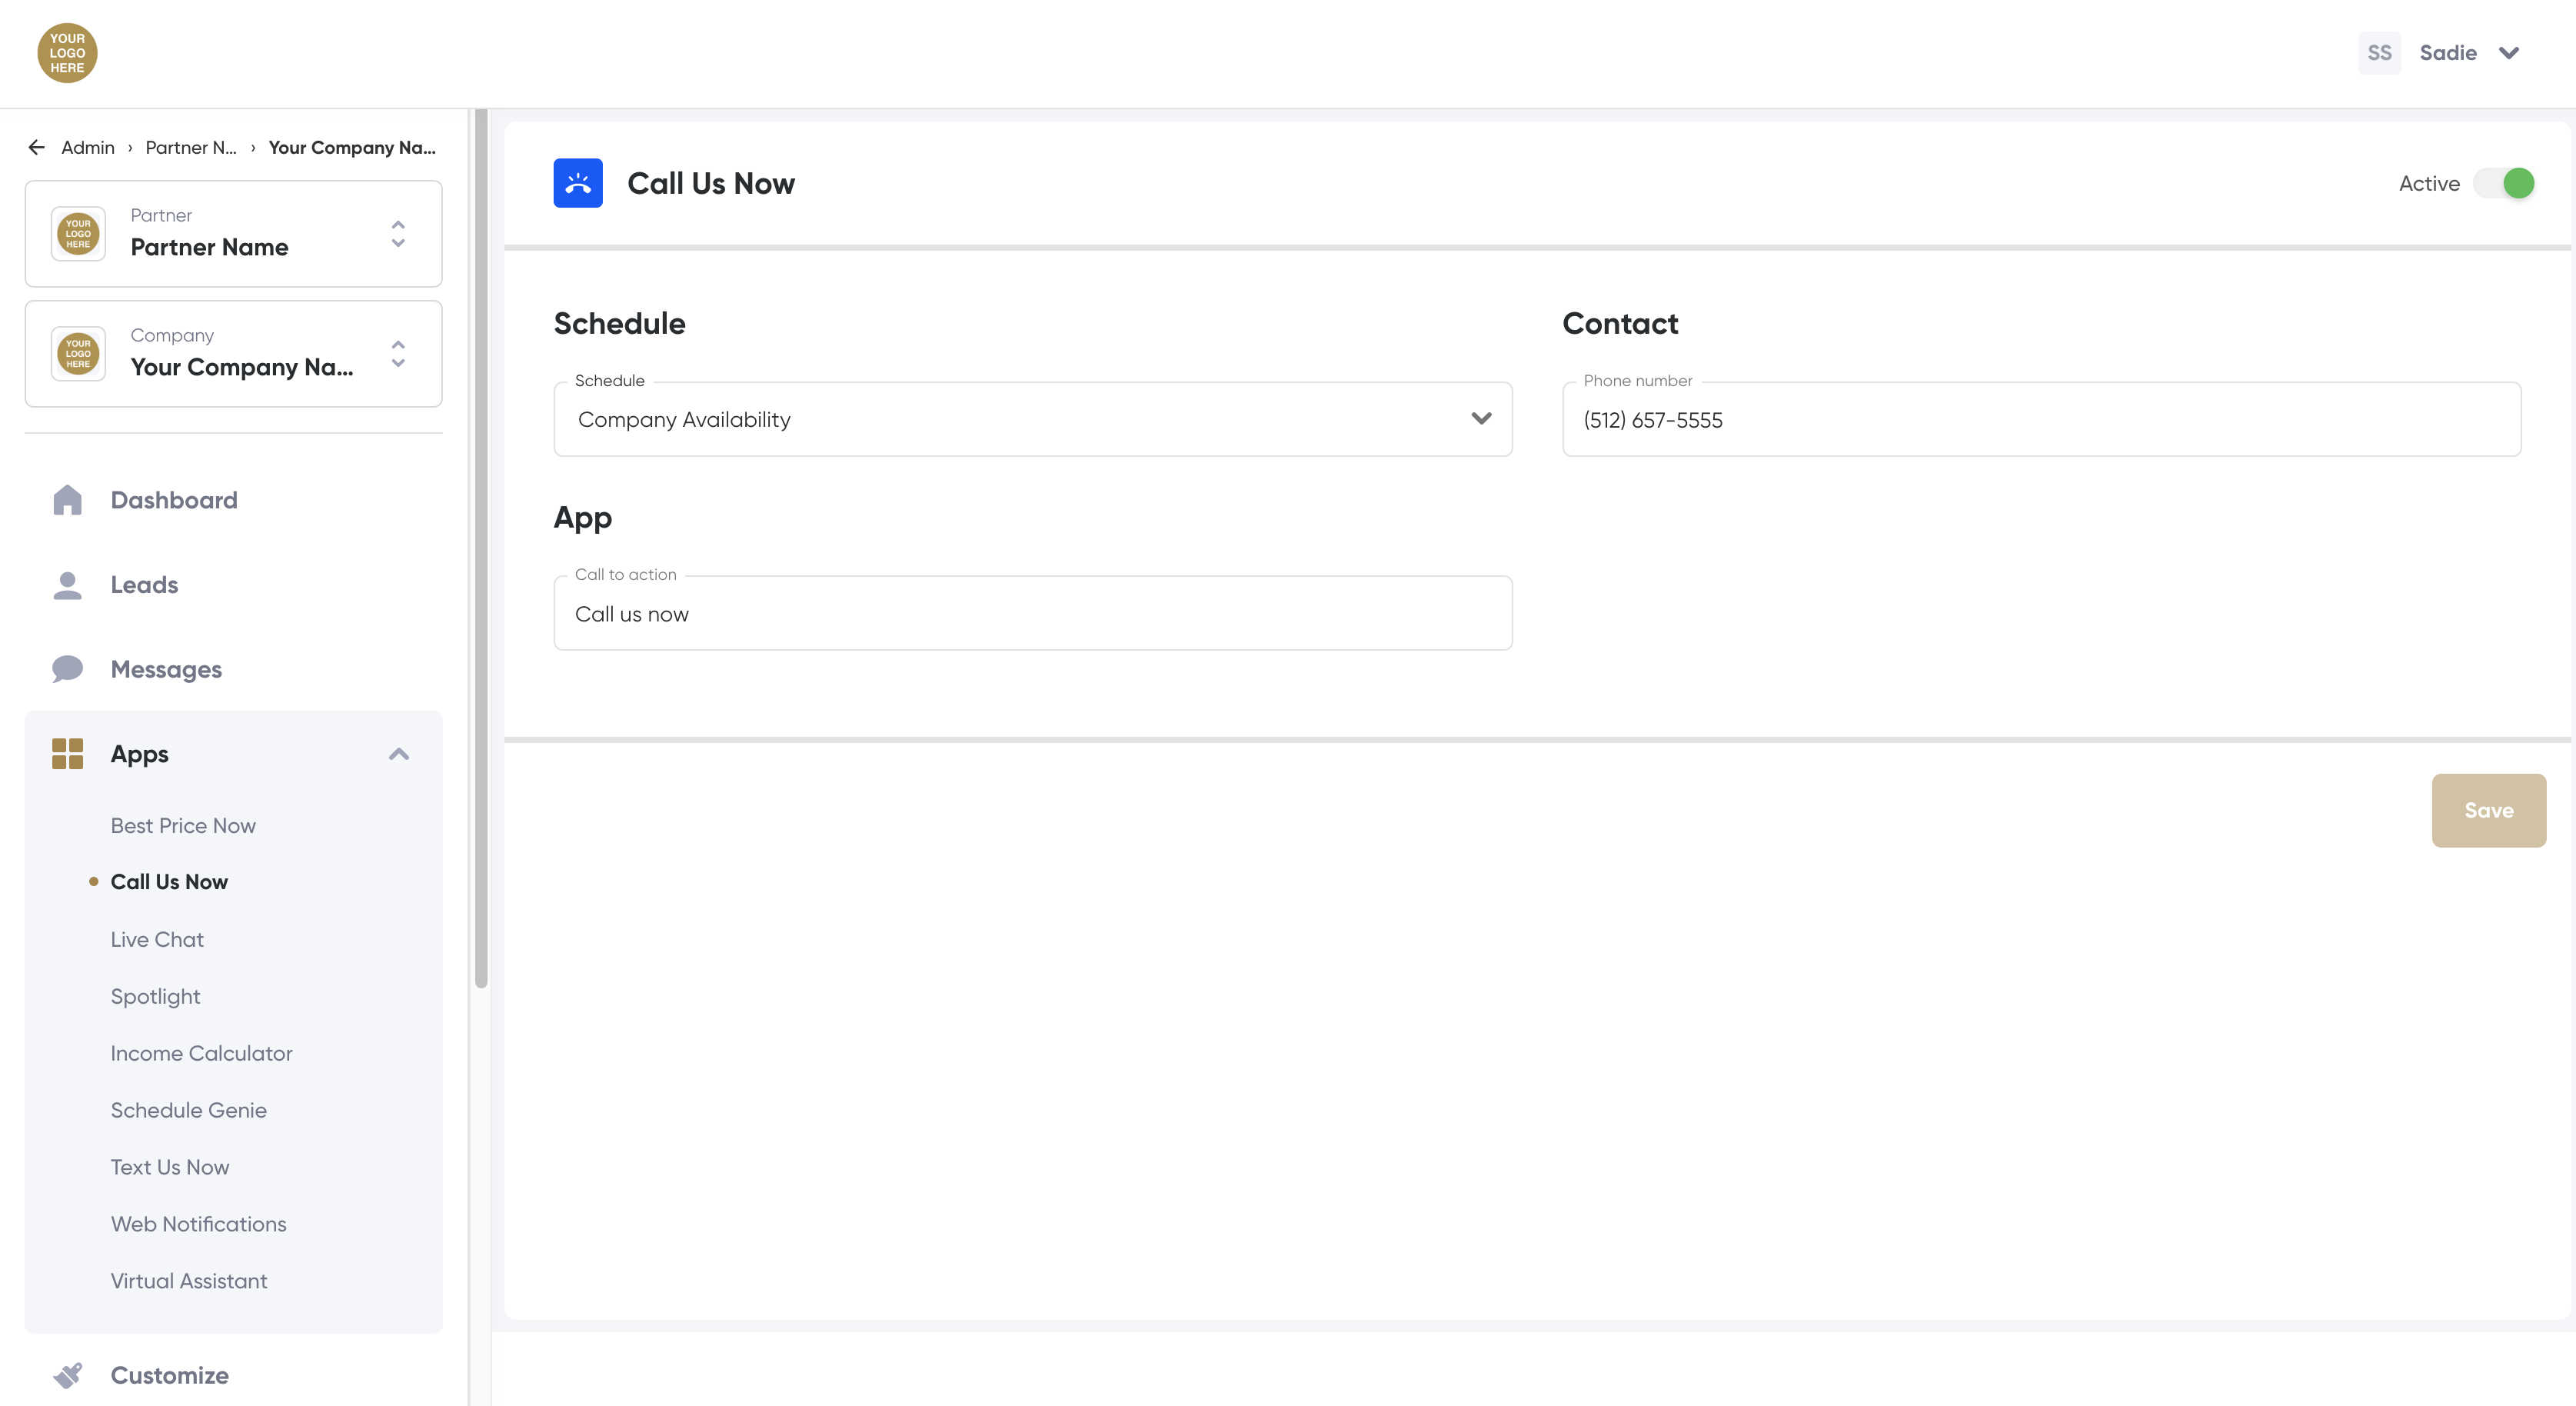
Task: Go to Admin breadcrumb link
Action: coord(88,148)
